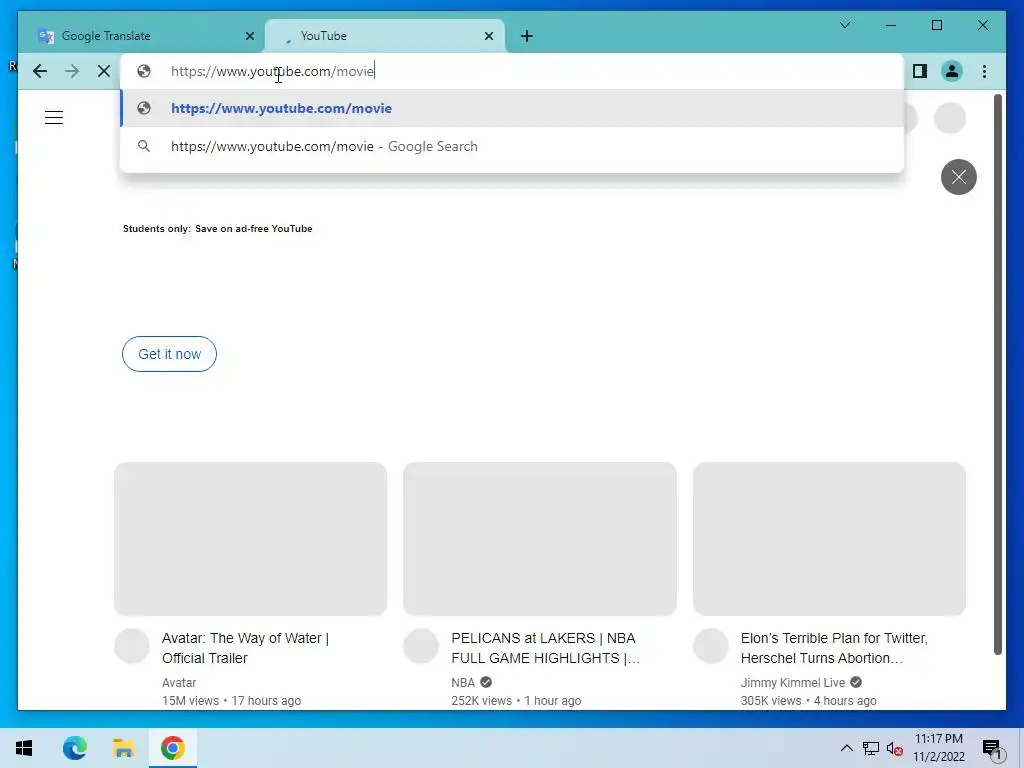Viewport: 1024px width, 768px height.
Task: Open a new tab with the plus button
Action: pyautogui.click(x=527, y=36)
